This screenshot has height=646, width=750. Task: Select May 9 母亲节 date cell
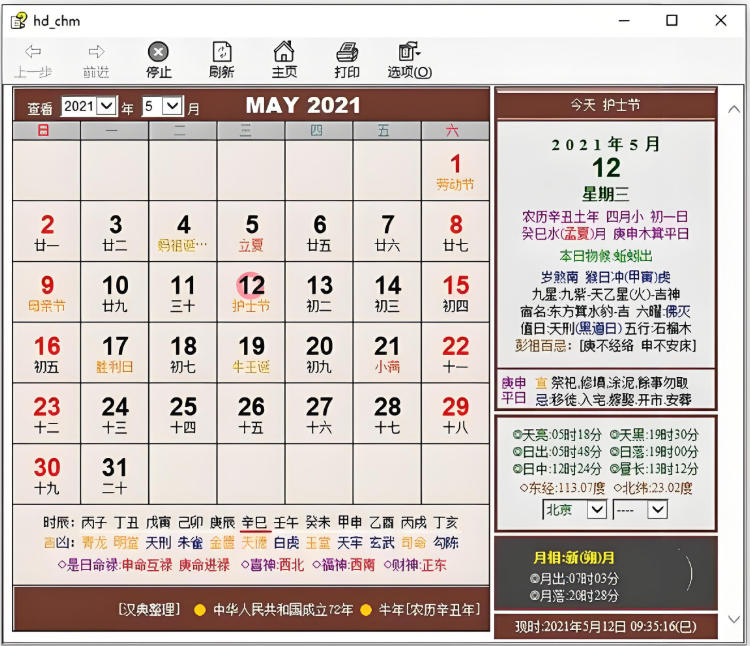pyautogui.click(x=47, y=292)
